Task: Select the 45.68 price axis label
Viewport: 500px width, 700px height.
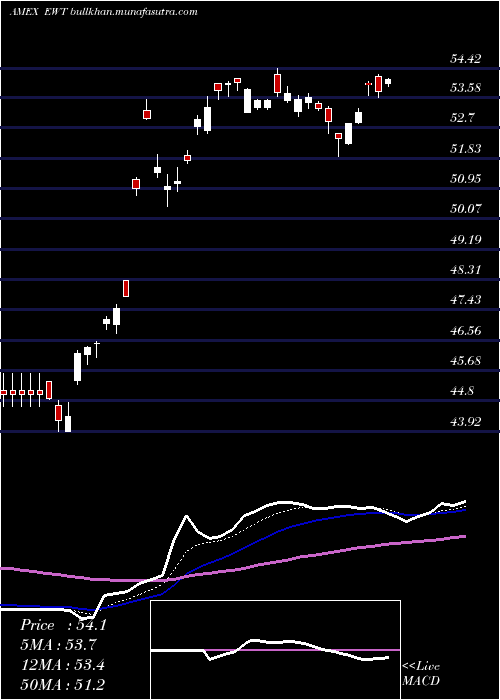Action: pos(466,360)
